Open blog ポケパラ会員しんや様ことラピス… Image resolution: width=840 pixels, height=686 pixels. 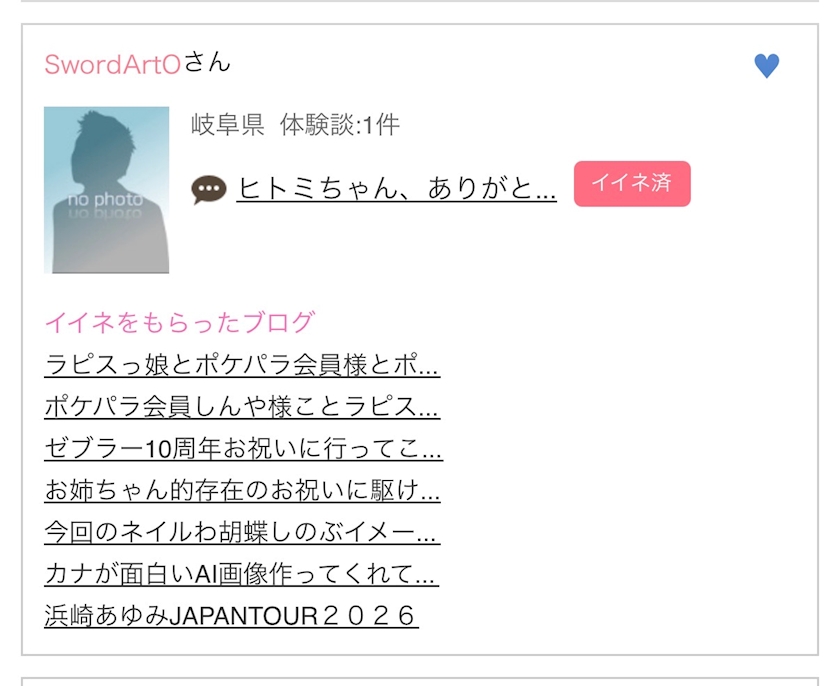[x=242, y=407]
